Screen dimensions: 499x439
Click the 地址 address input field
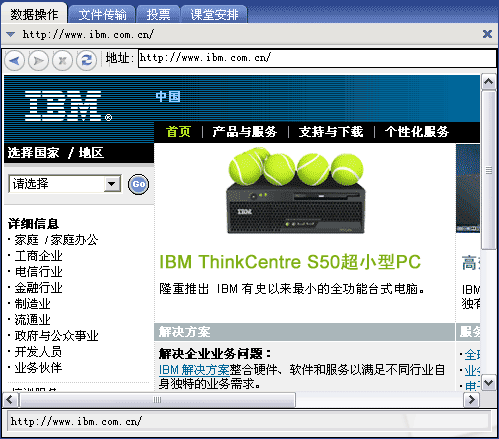tap(317, 58)
